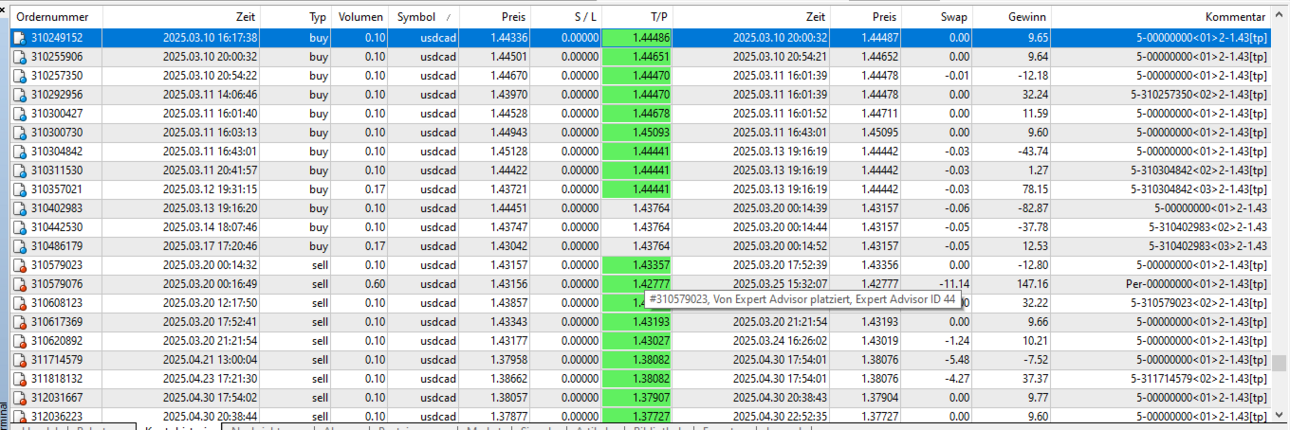Click the sell icon of order 311818132

pyautogui.click(x=19, y=379)
